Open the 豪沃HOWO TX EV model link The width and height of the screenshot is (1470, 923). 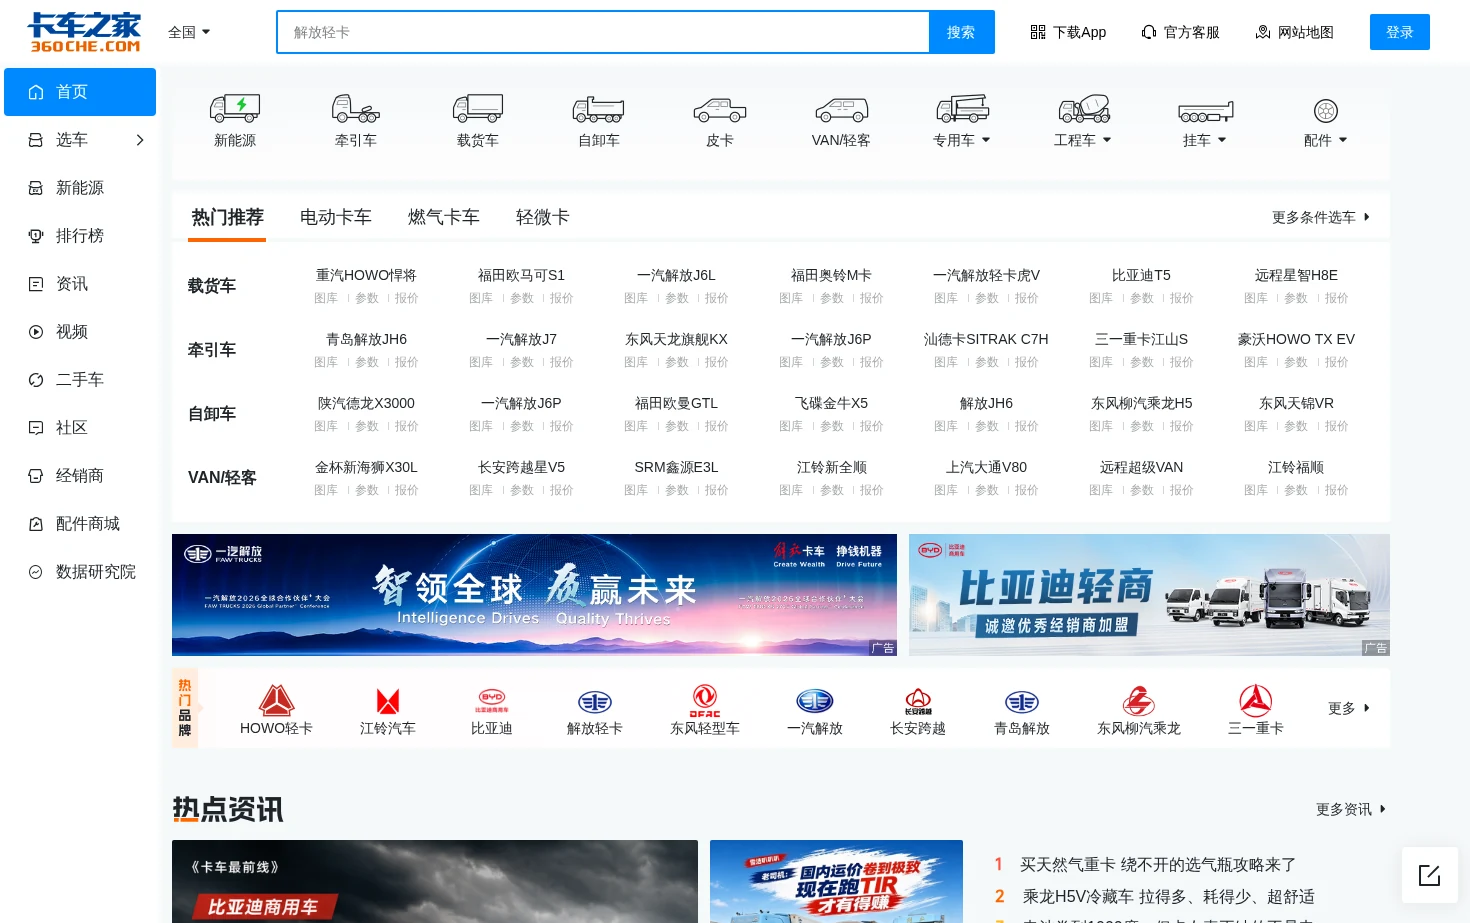1296,339
